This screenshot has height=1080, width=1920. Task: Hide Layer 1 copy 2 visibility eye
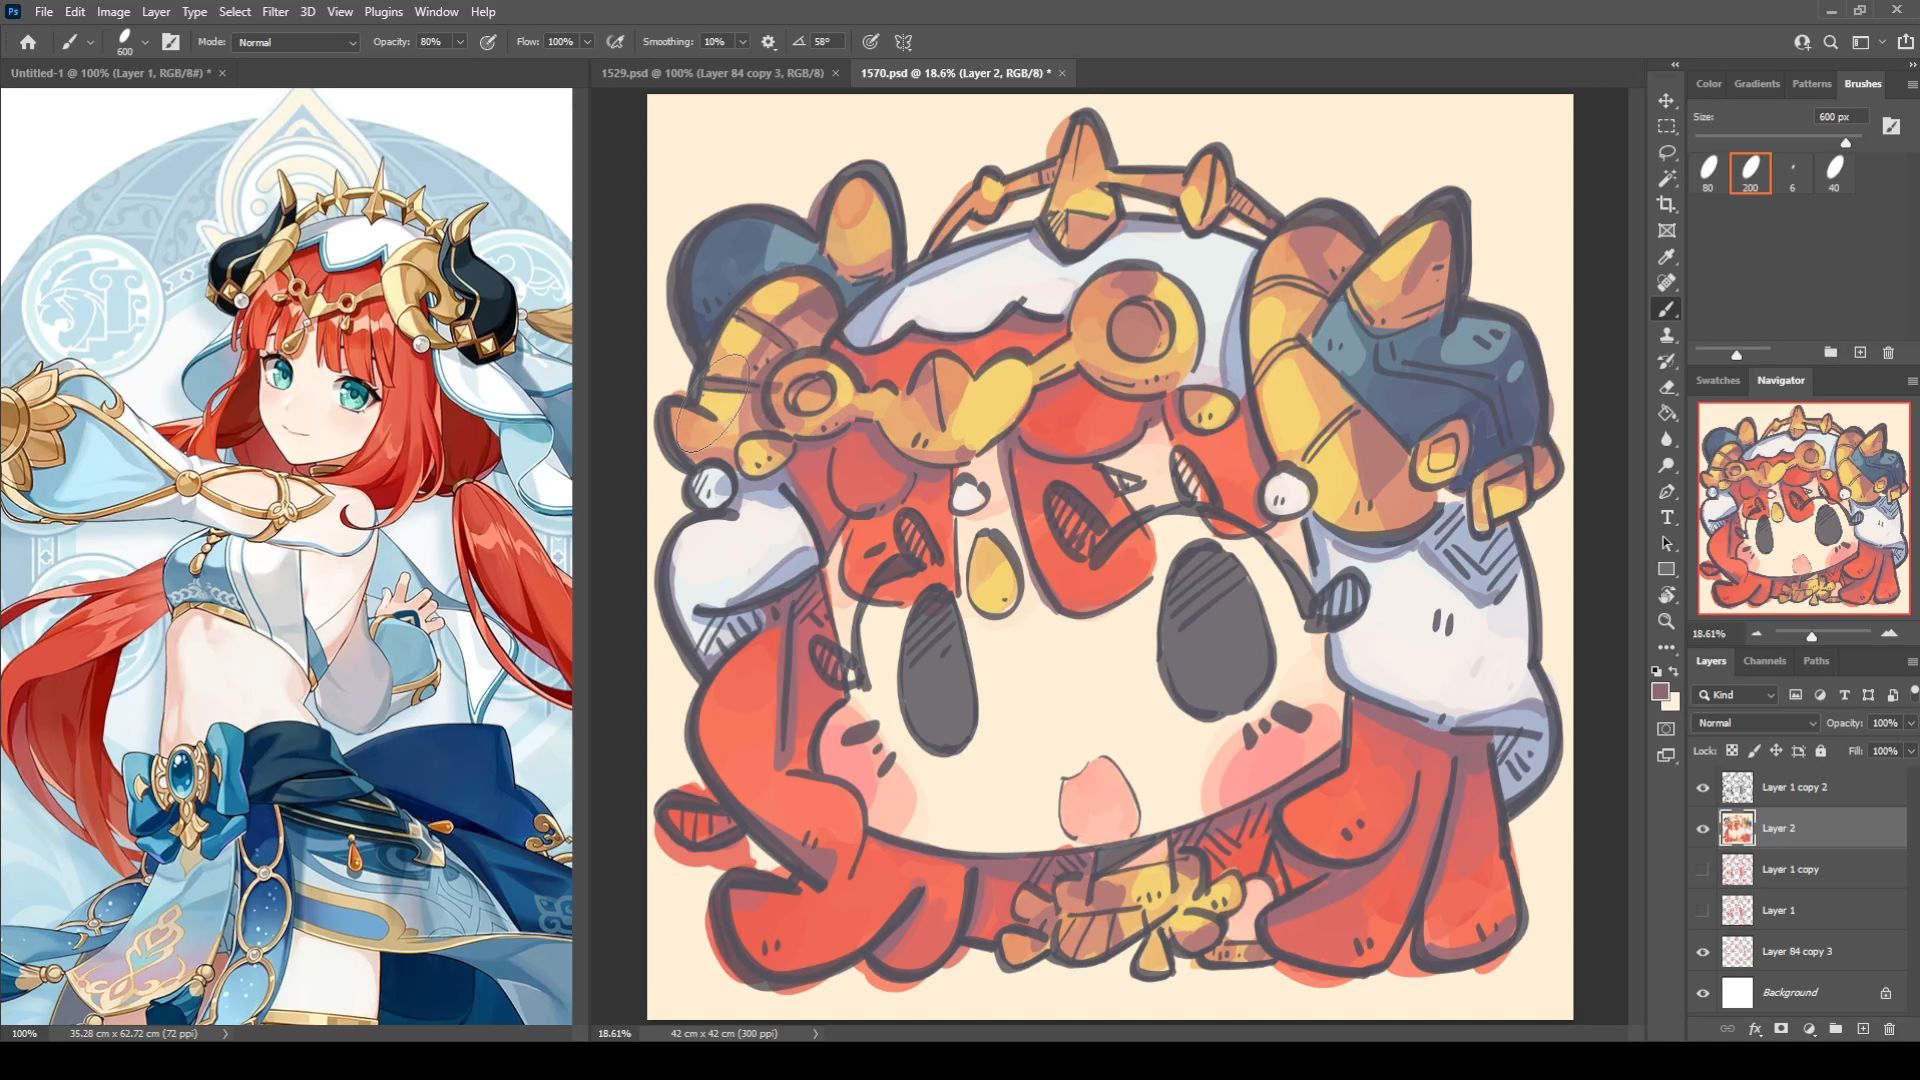1702,787
